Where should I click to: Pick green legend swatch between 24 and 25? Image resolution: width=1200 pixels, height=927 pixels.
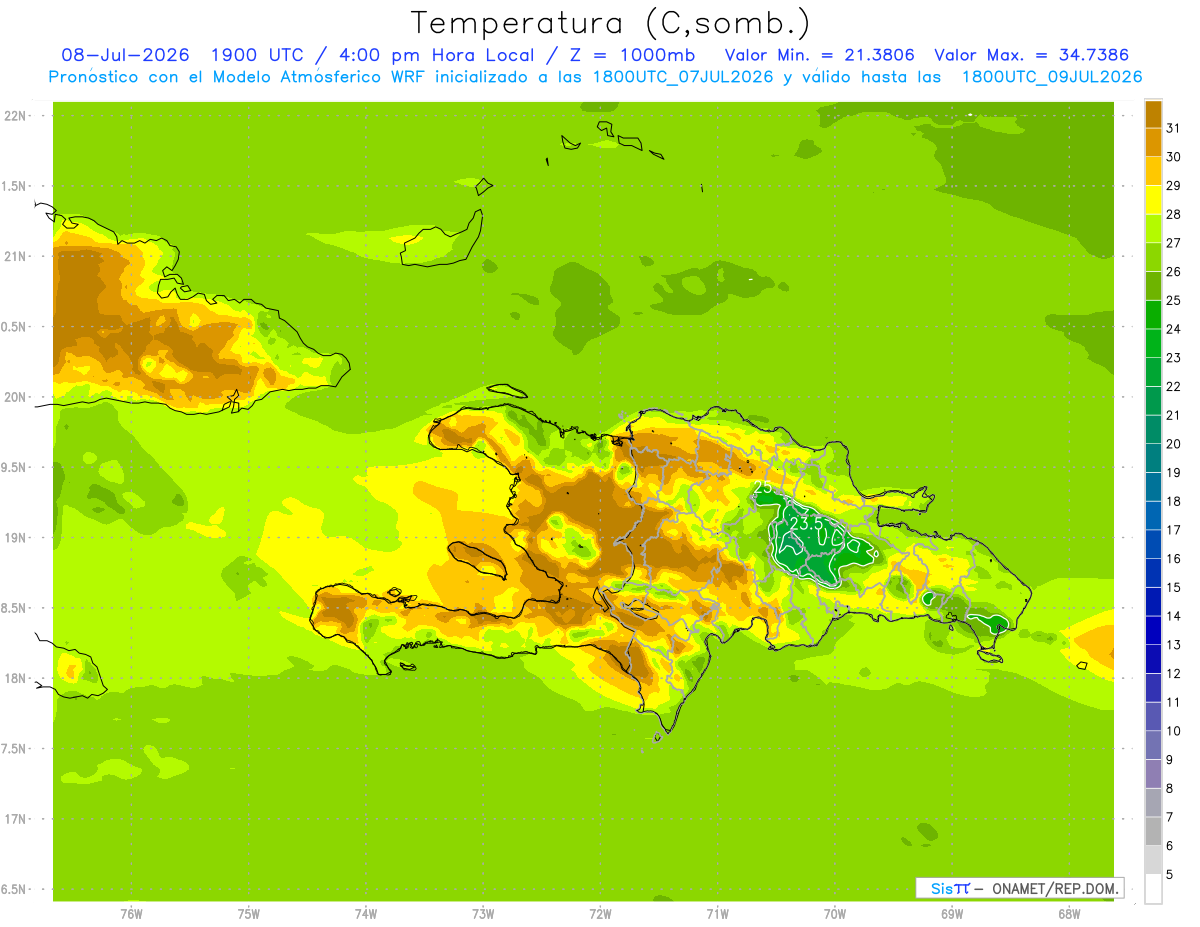(1154, 315)
